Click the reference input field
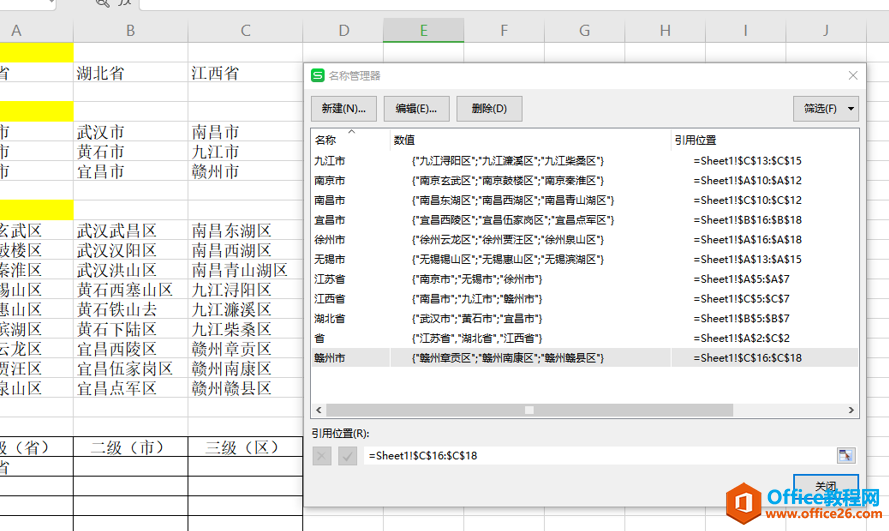Screen dimensions: 889x531 [x=599, y=456]
